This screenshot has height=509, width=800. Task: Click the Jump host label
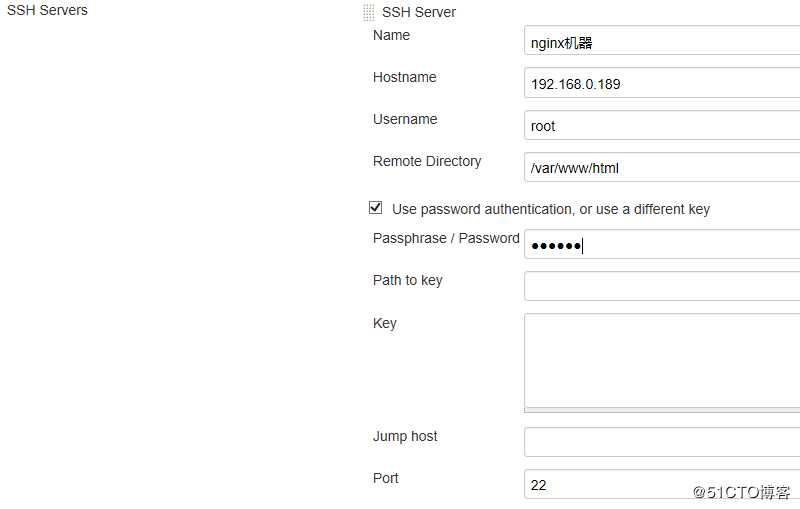click(405, 436)
